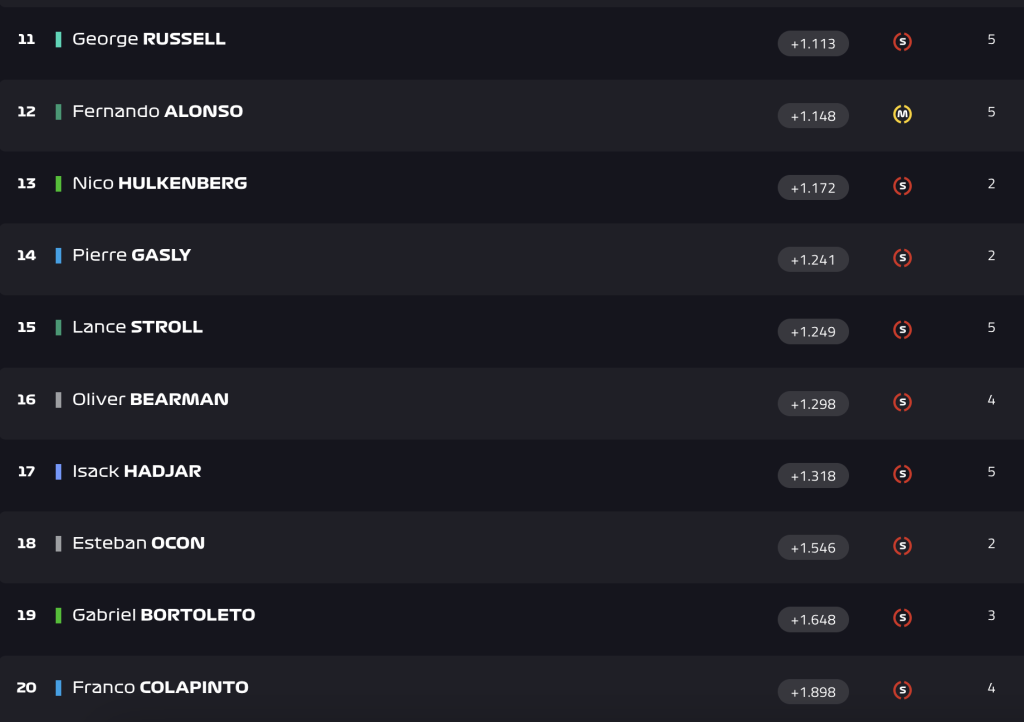
Task: Open George Russell's driver name
Action: (x=149, y=39)
